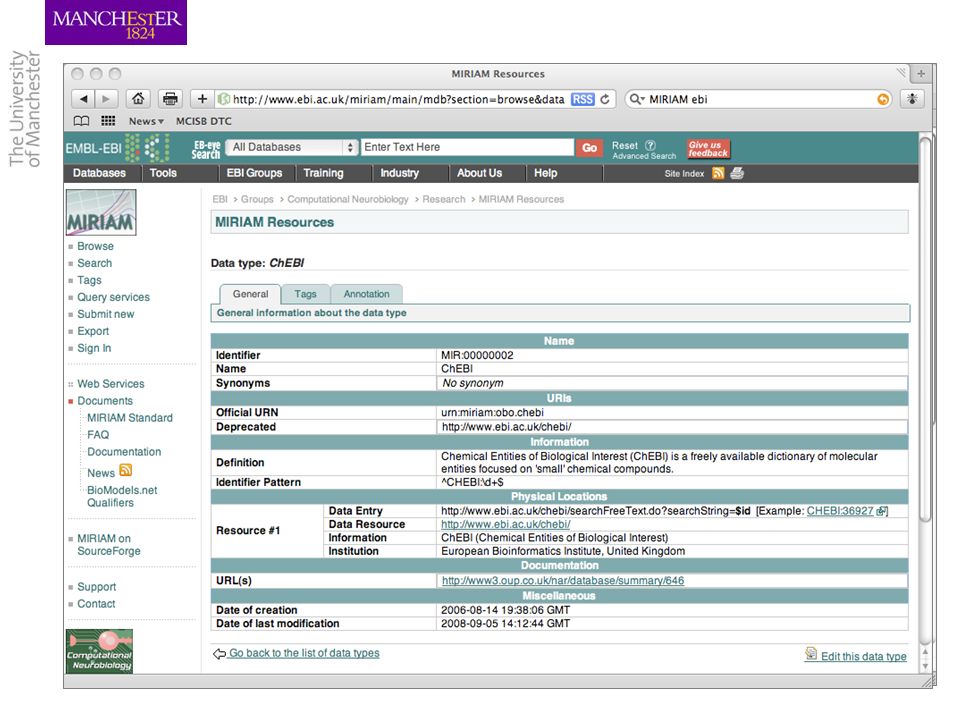Switch to the Annotation tab
The image size is (960, 720).
click(366, 294)
